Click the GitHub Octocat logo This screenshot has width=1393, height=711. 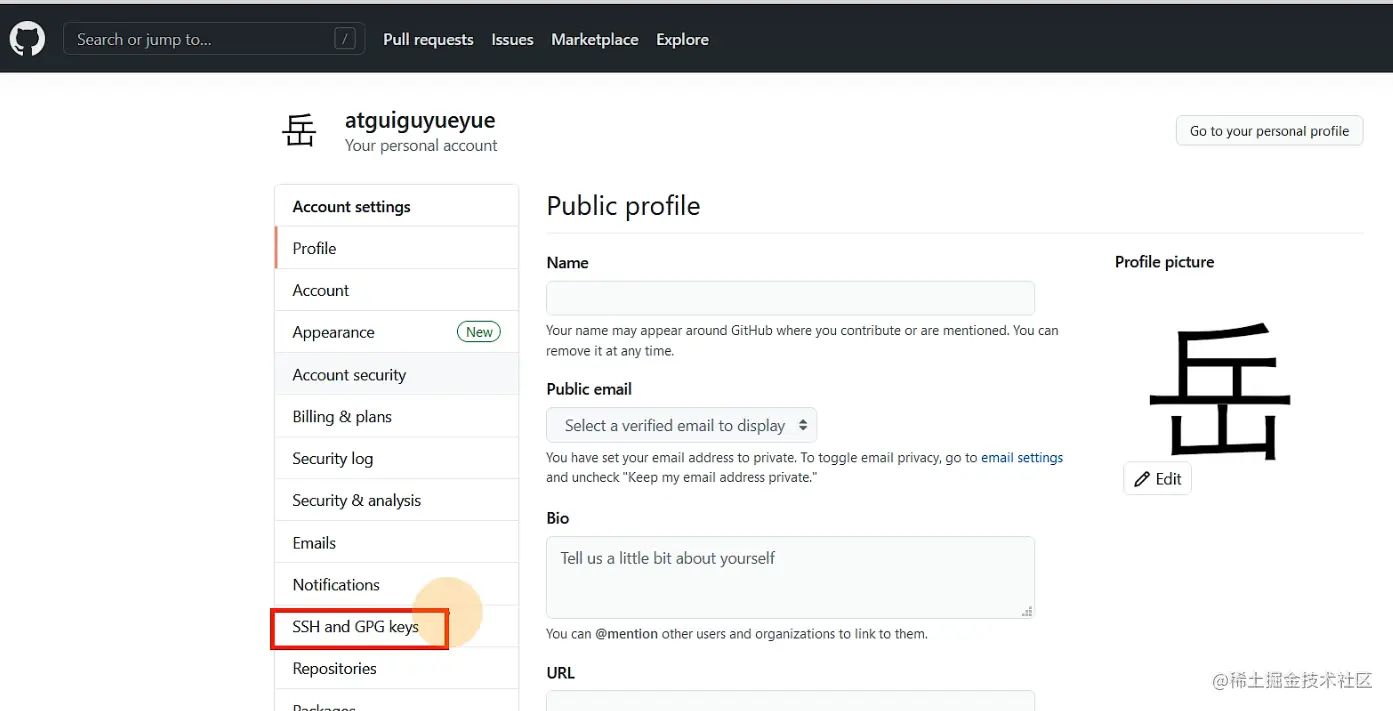[x=27, y=39]
